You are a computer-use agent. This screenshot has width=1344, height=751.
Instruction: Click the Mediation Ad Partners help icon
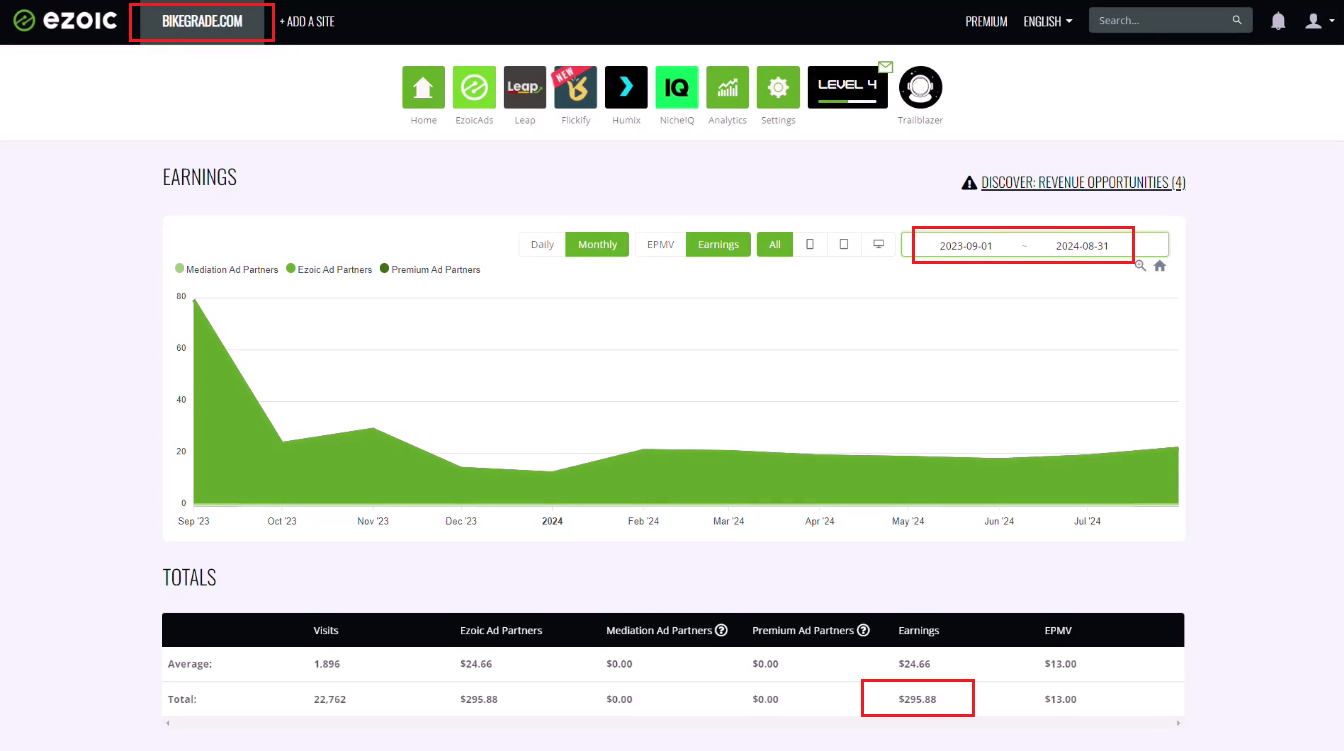click(x=721, y=630)
